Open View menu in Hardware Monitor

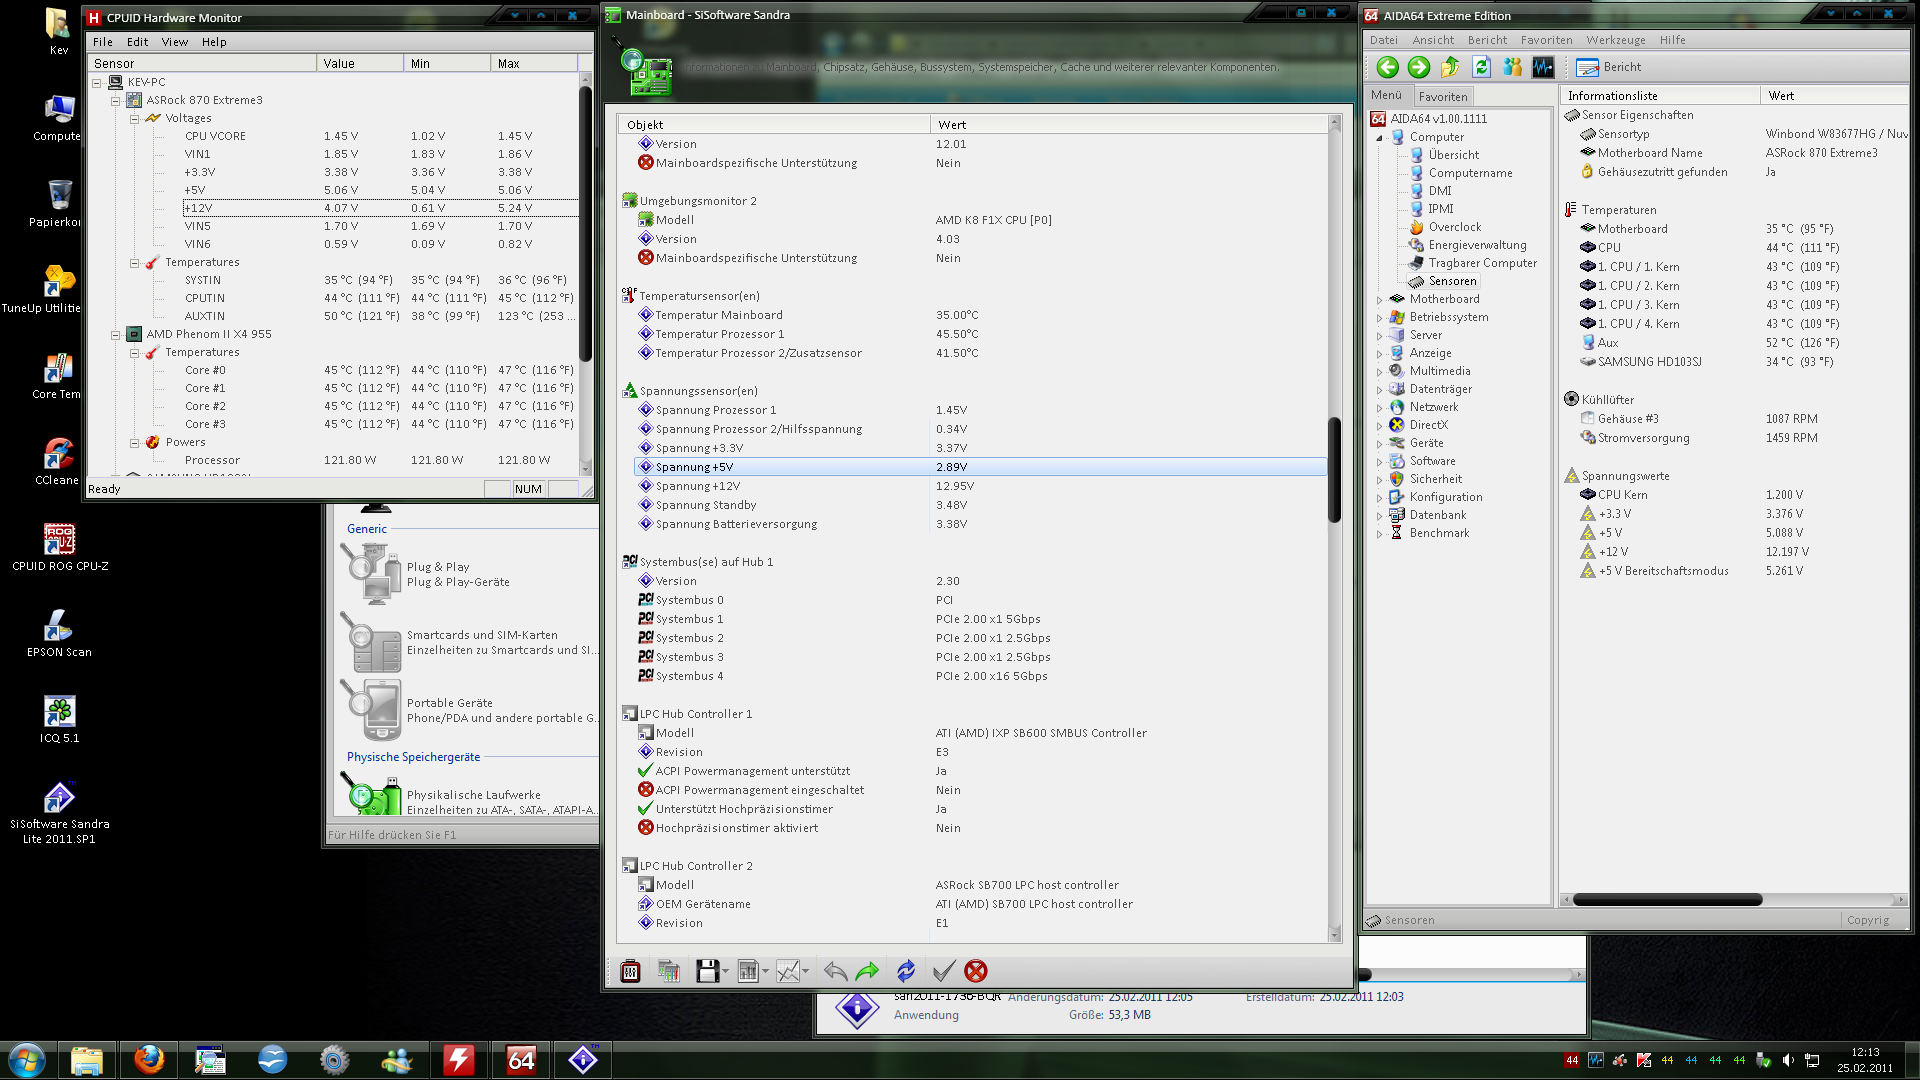175,42
